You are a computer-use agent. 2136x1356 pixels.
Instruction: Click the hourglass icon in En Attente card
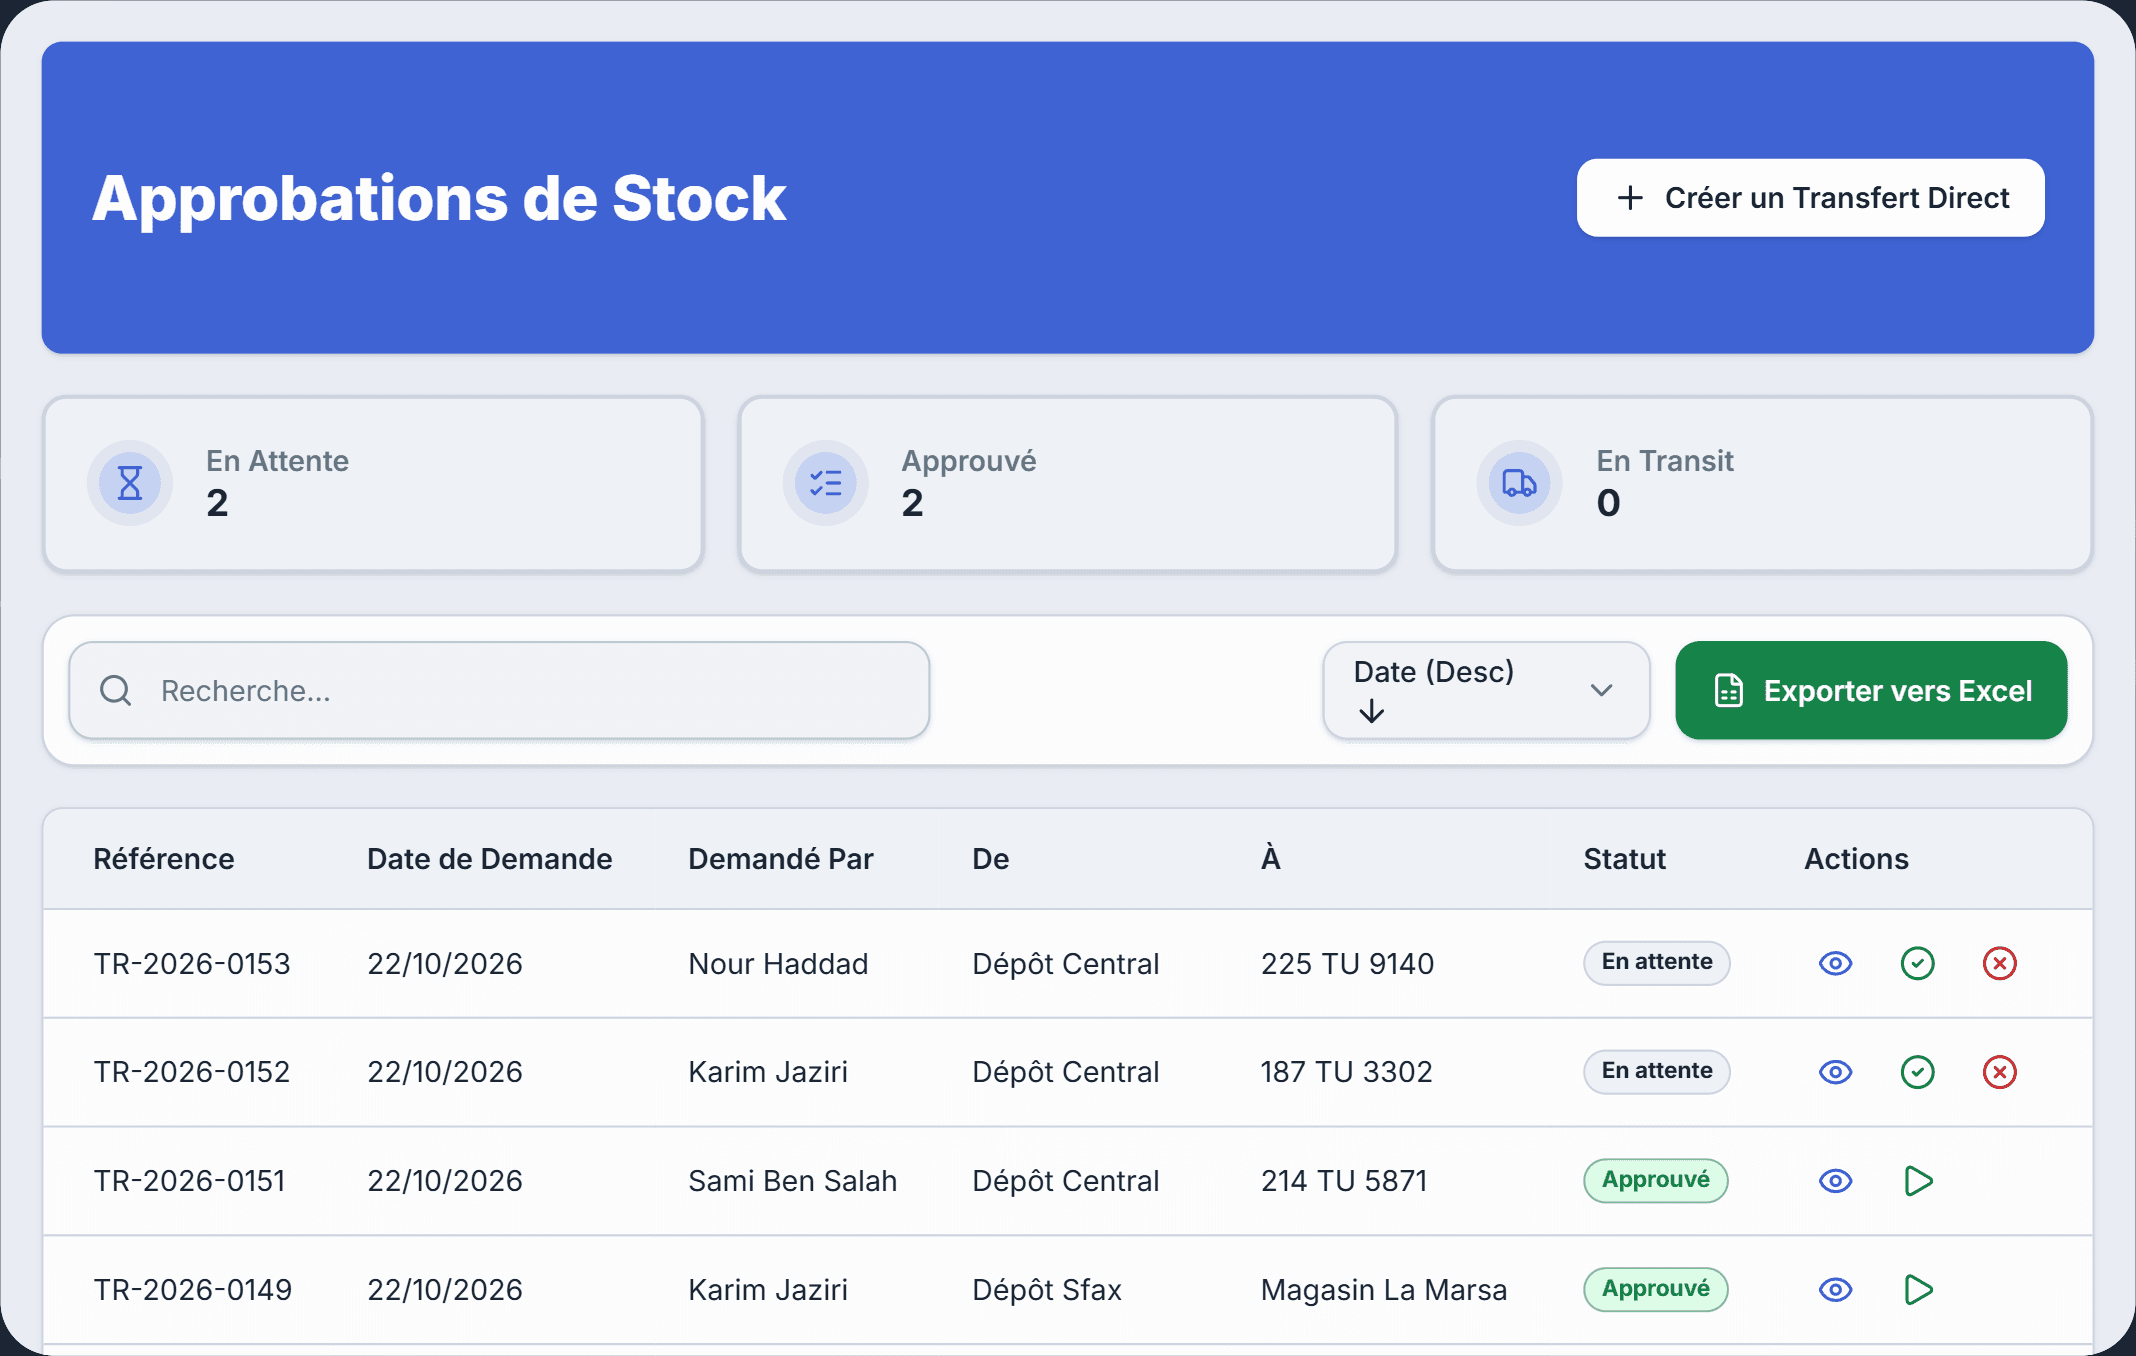click(130, 483)
